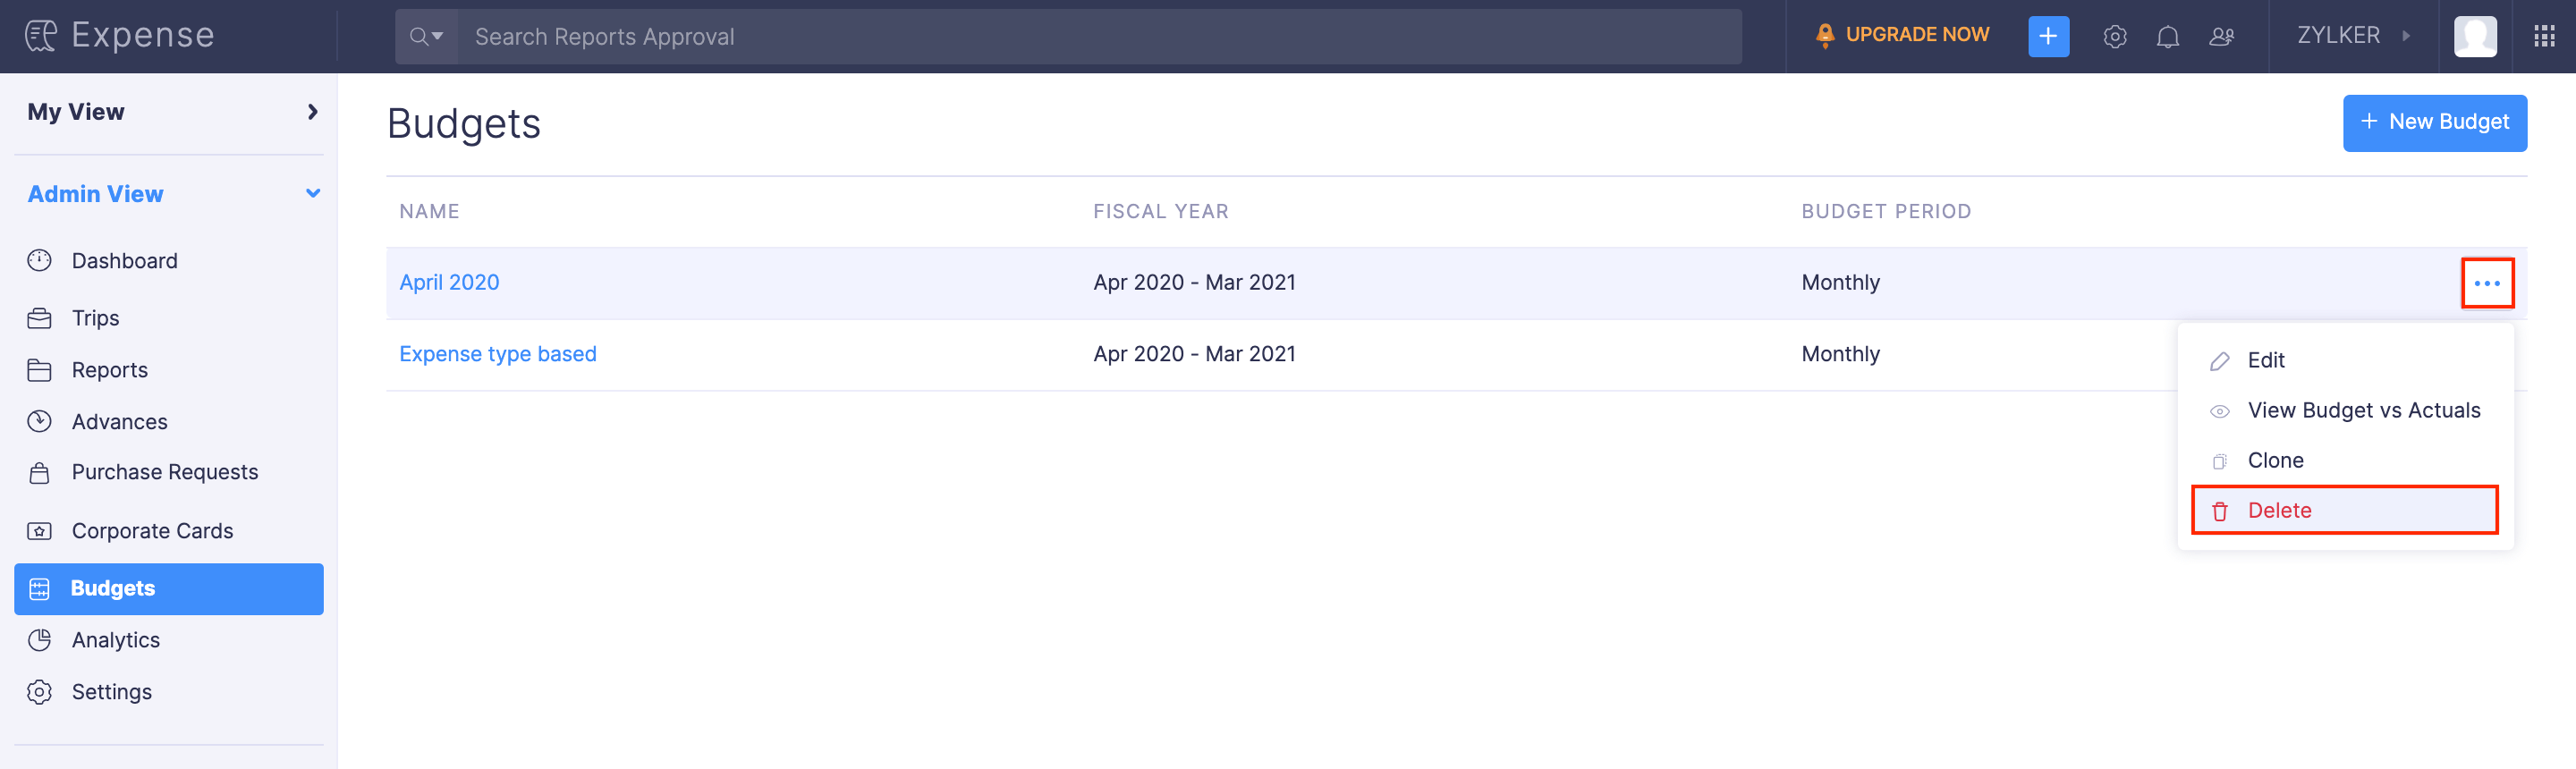Open the users/contacts icon in header

[x=2221, y=37]
